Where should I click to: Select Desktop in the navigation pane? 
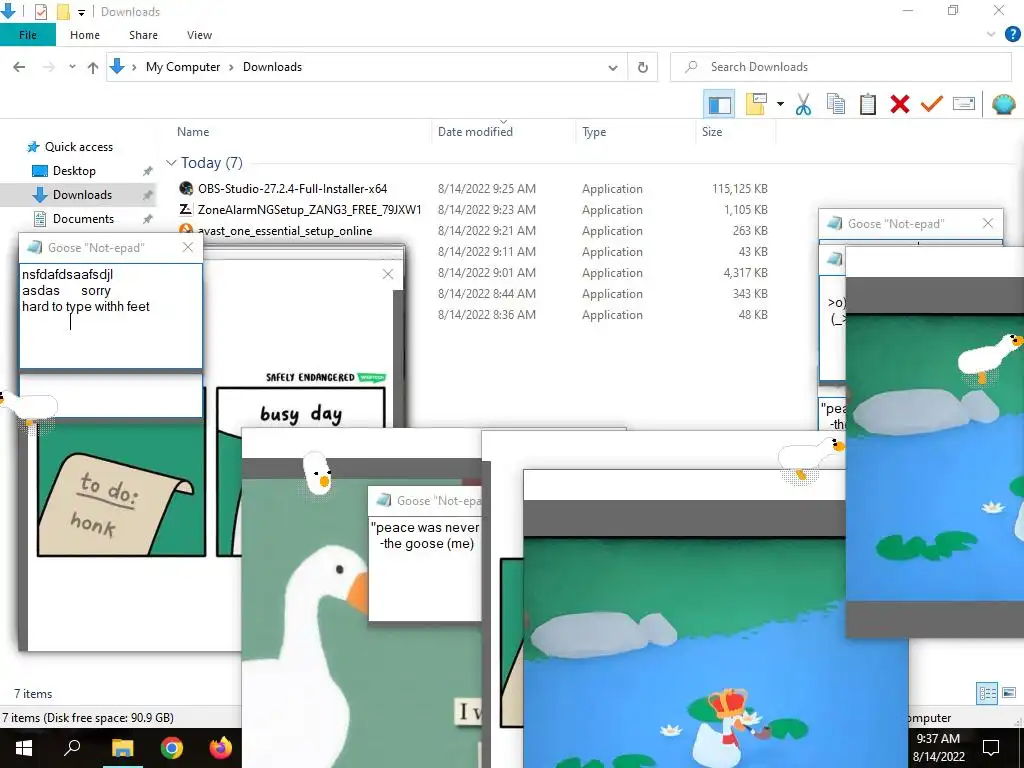click(74, 171)
